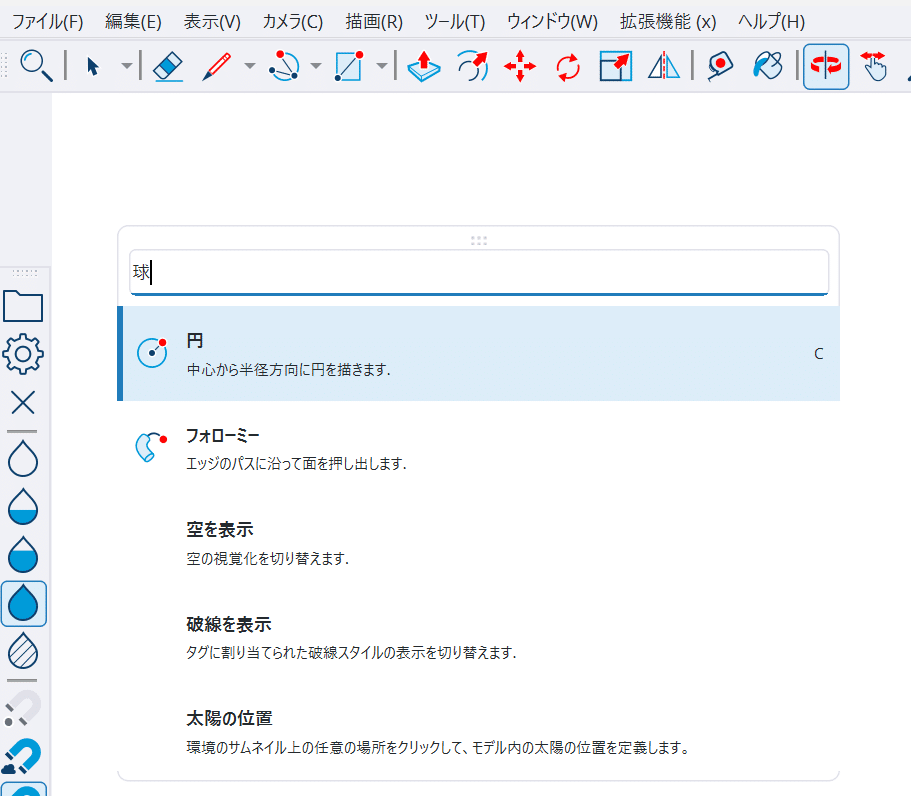This screenshot has height=796, width=911.
Task: Open the ウィンドウ(W) menu
Action: (553, 22)
